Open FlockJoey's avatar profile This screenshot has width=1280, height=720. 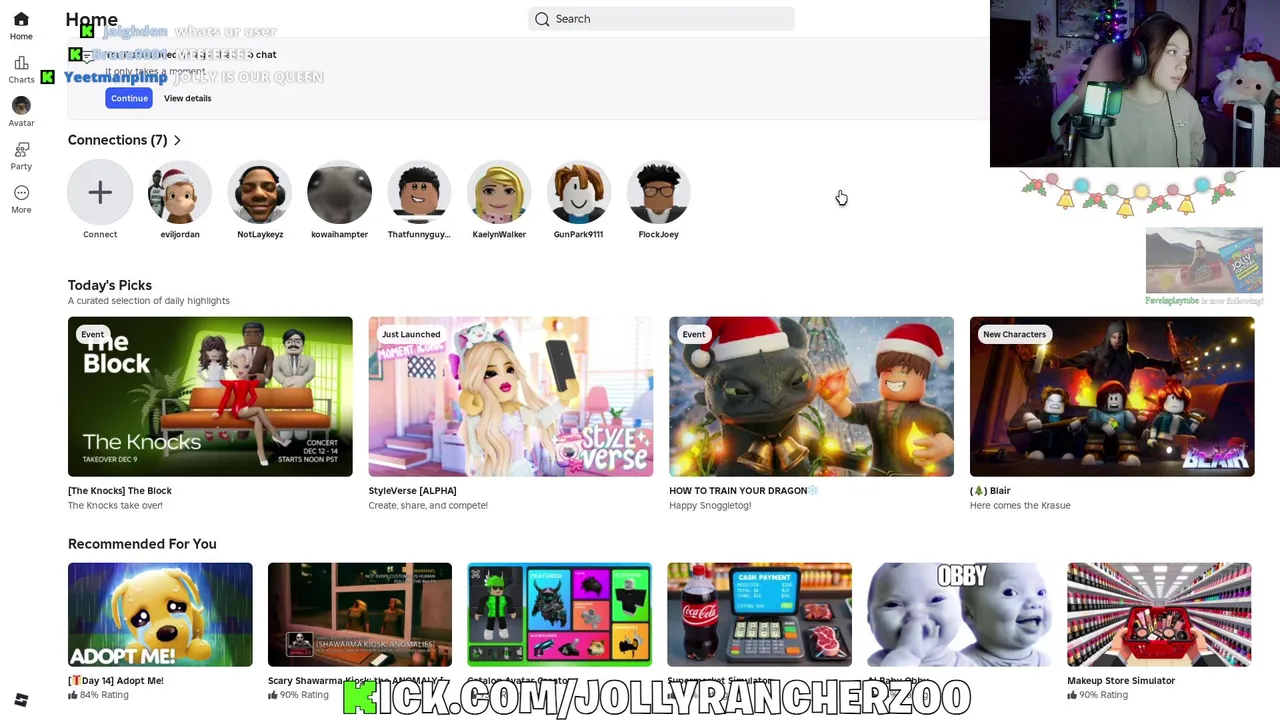pyautogui.click(x=658, y=192)
